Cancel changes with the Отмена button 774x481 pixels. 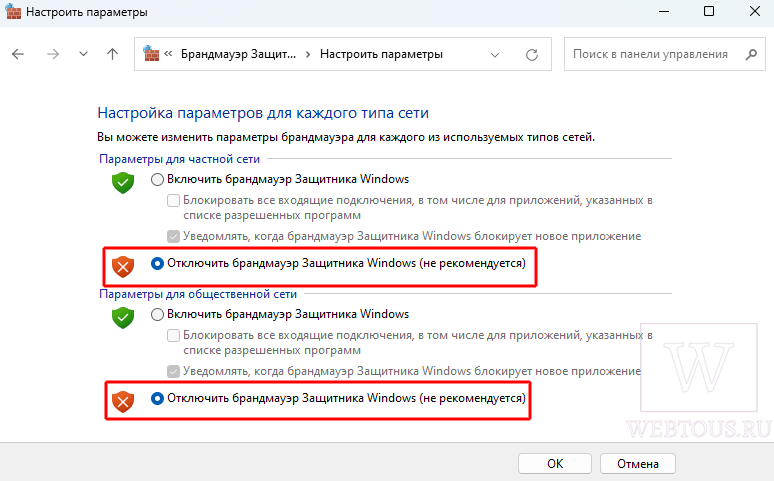[x=638, y=464]
